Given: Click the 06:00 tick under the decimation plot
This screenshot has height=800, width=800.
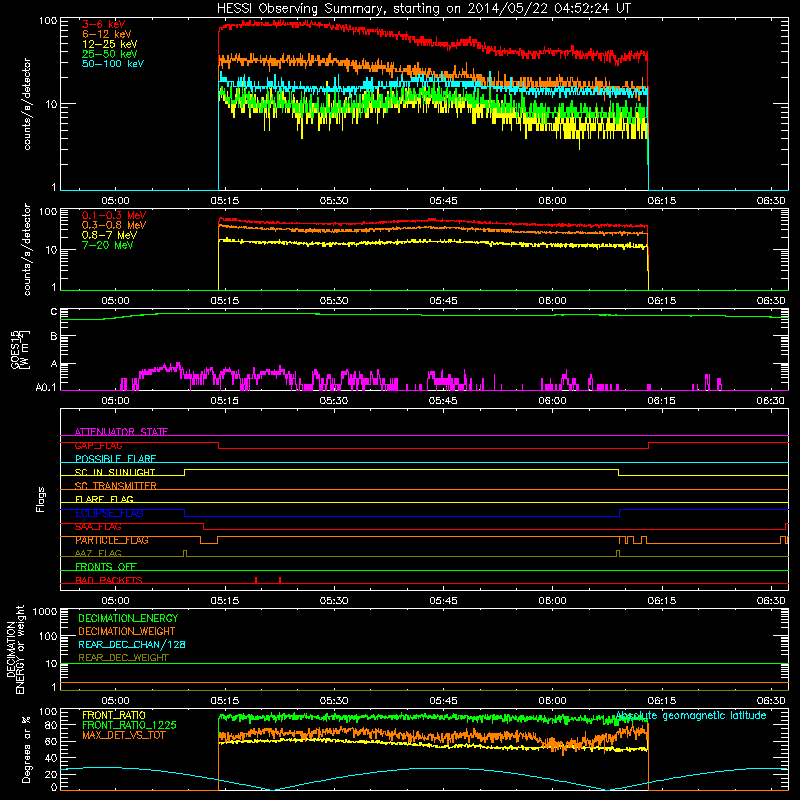Looking at the screenshot, I should coord(552,701).
